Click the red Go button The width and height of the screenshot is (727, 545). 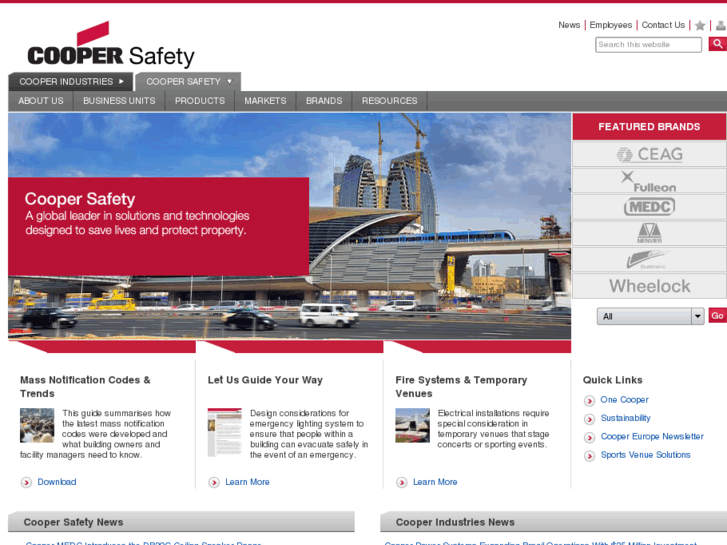pyautogui.click(x=717, y=316)
